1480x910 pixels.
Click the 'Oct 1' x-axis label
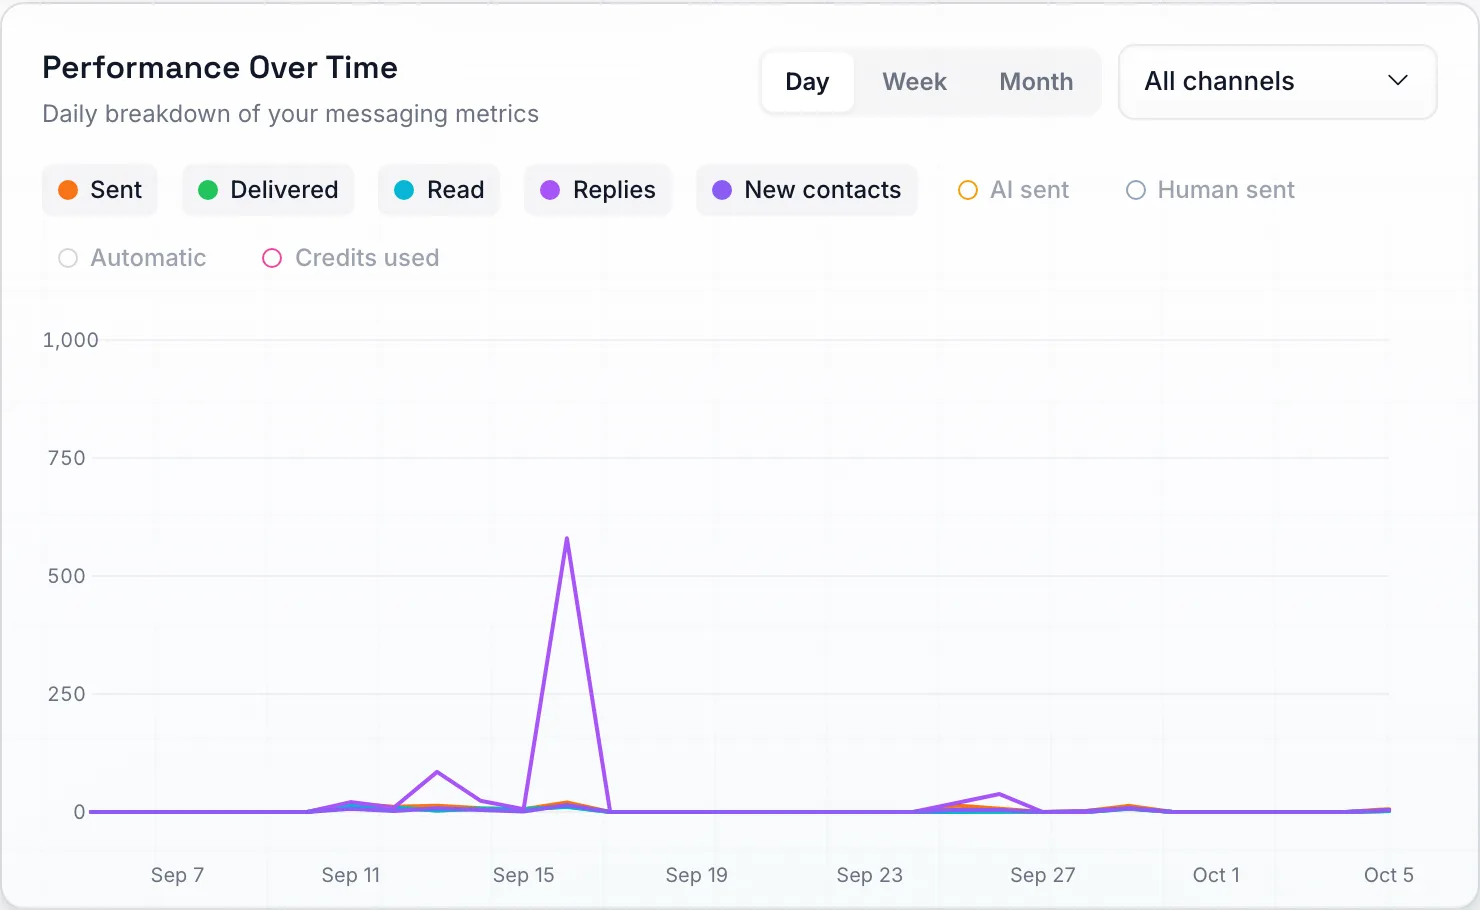coord(1216,875)
